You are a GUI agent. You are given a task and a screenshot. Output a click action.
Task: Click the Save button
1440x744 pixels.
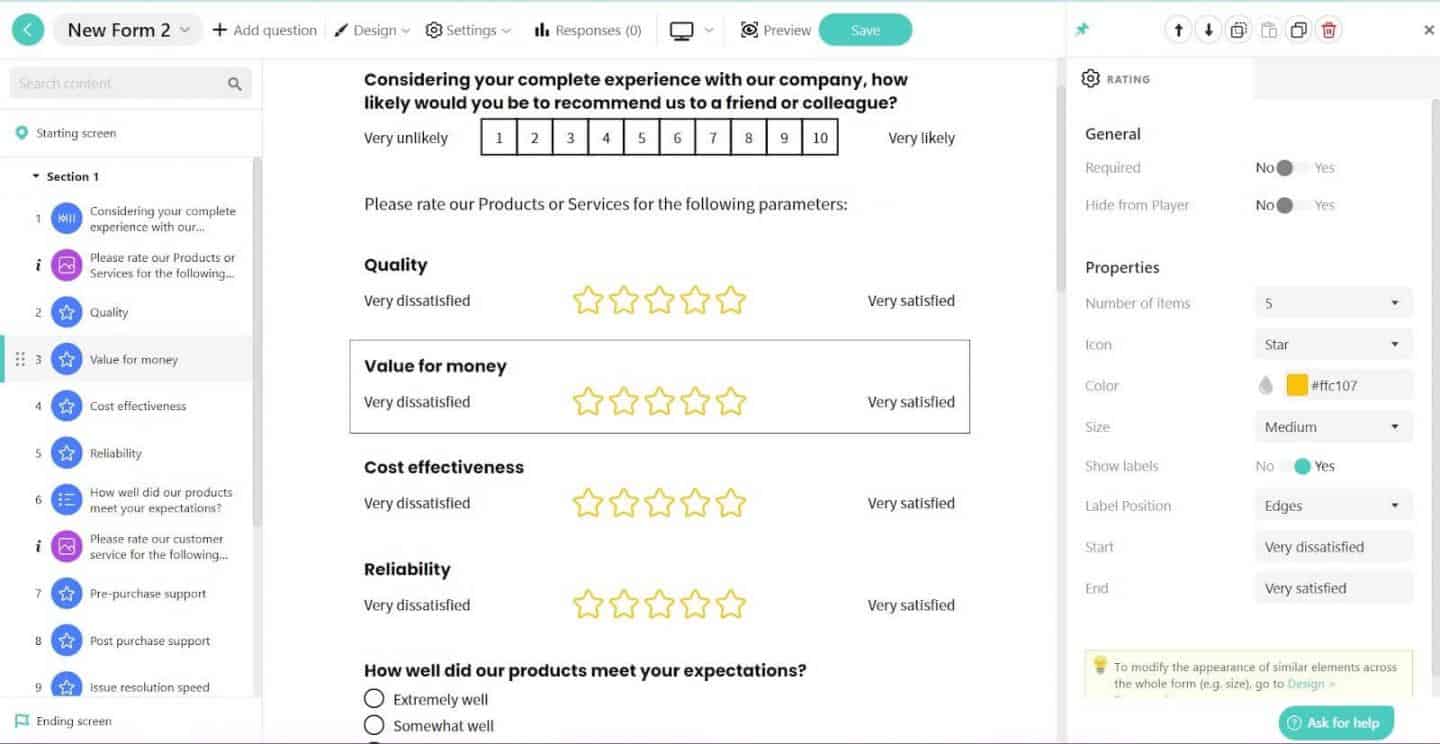coord(865,30)
